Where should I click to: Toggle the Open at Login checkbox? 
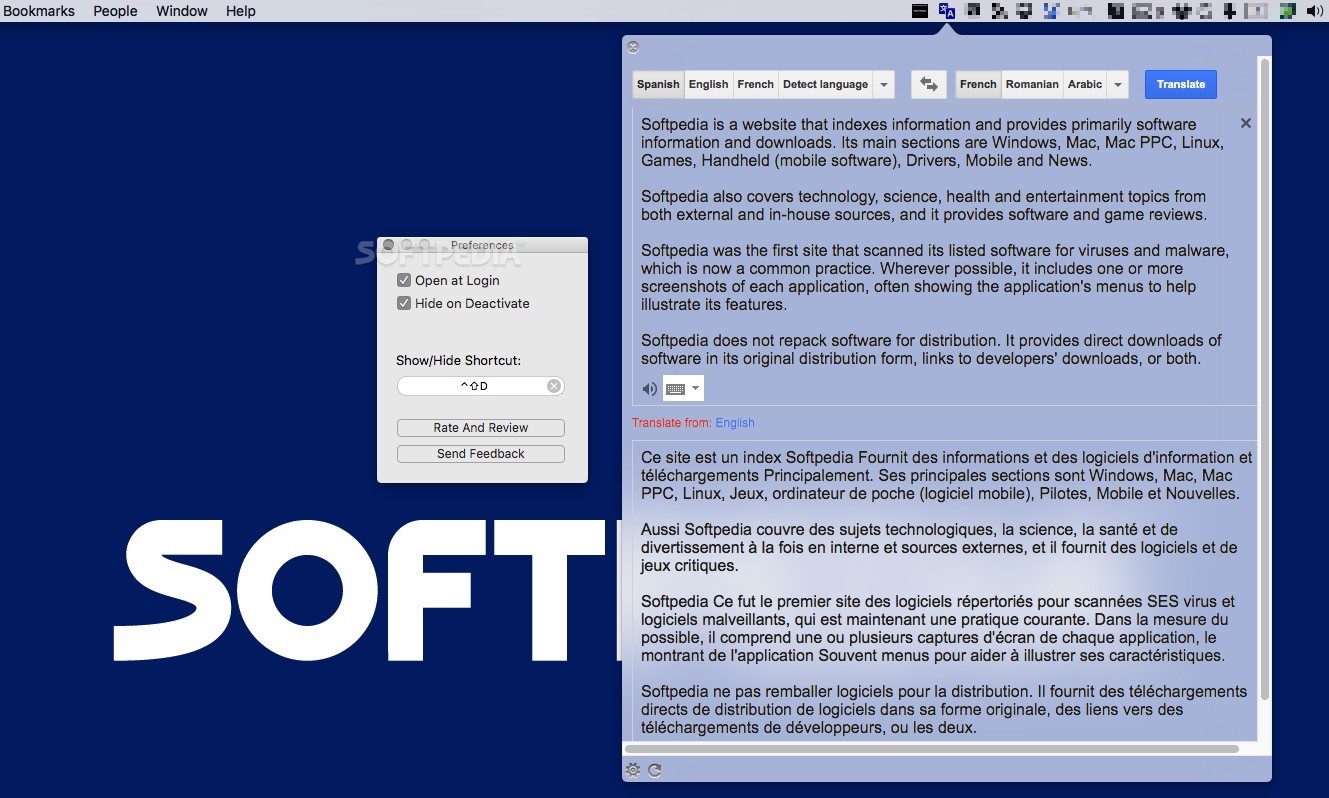(404, 280)
